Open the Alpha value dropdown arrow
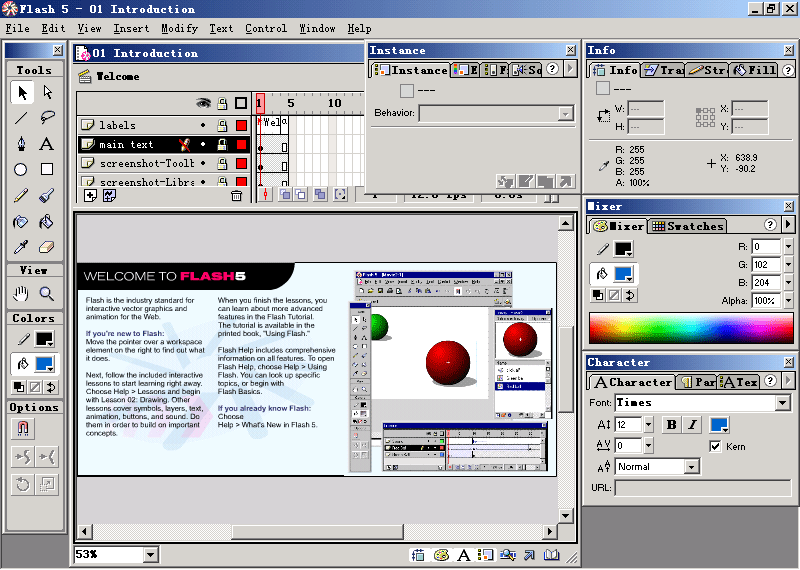This screenshot has height=570, width=800. [x=788, y=301]
